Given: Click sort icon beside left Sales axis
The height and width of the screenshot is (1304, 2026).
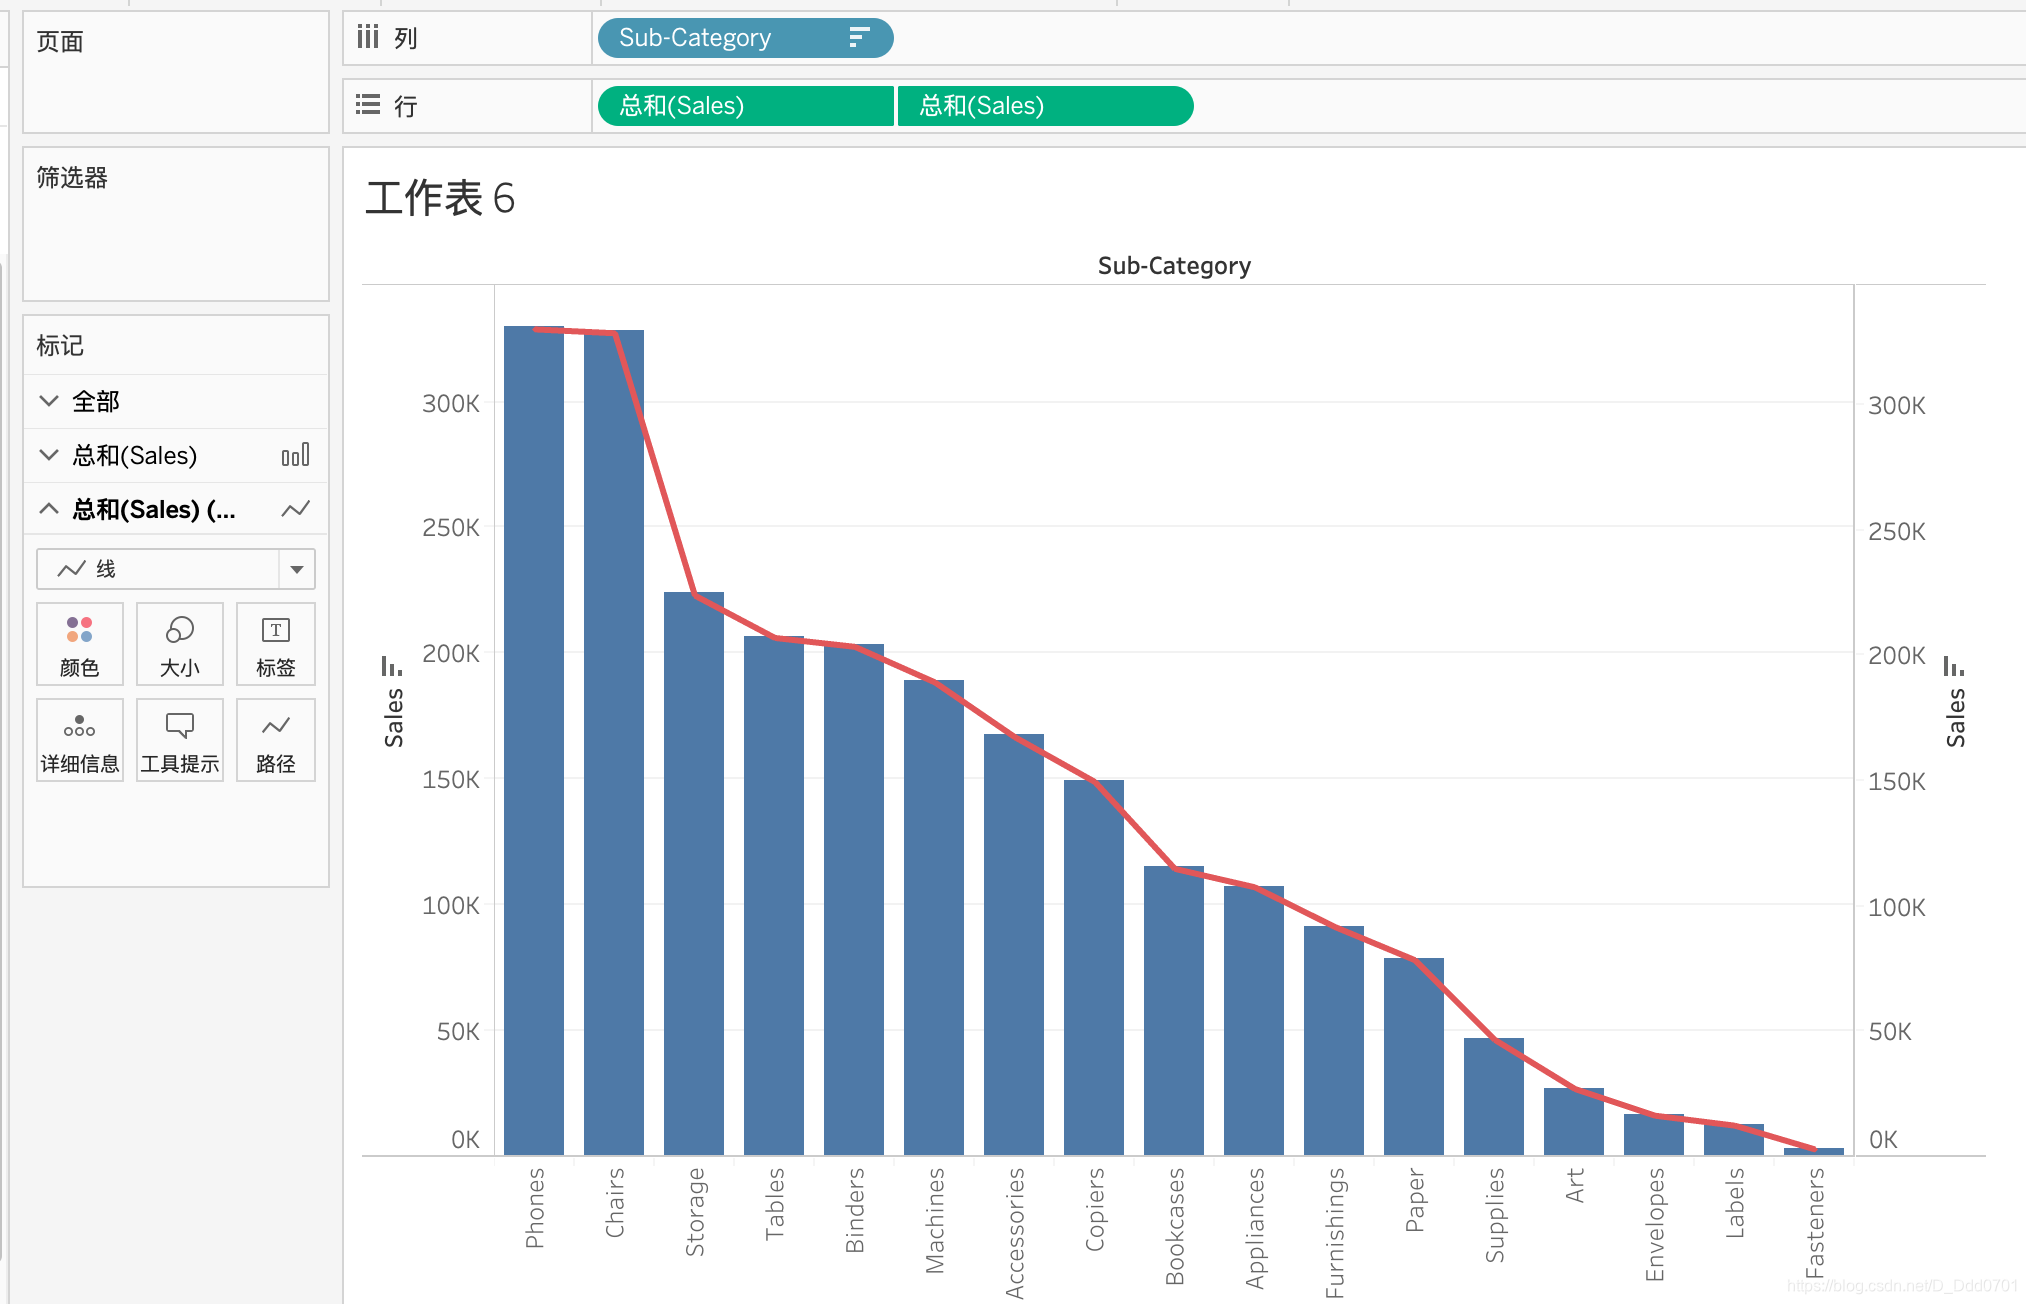Looking at the screenshot, I should click(x=391, y=666).
